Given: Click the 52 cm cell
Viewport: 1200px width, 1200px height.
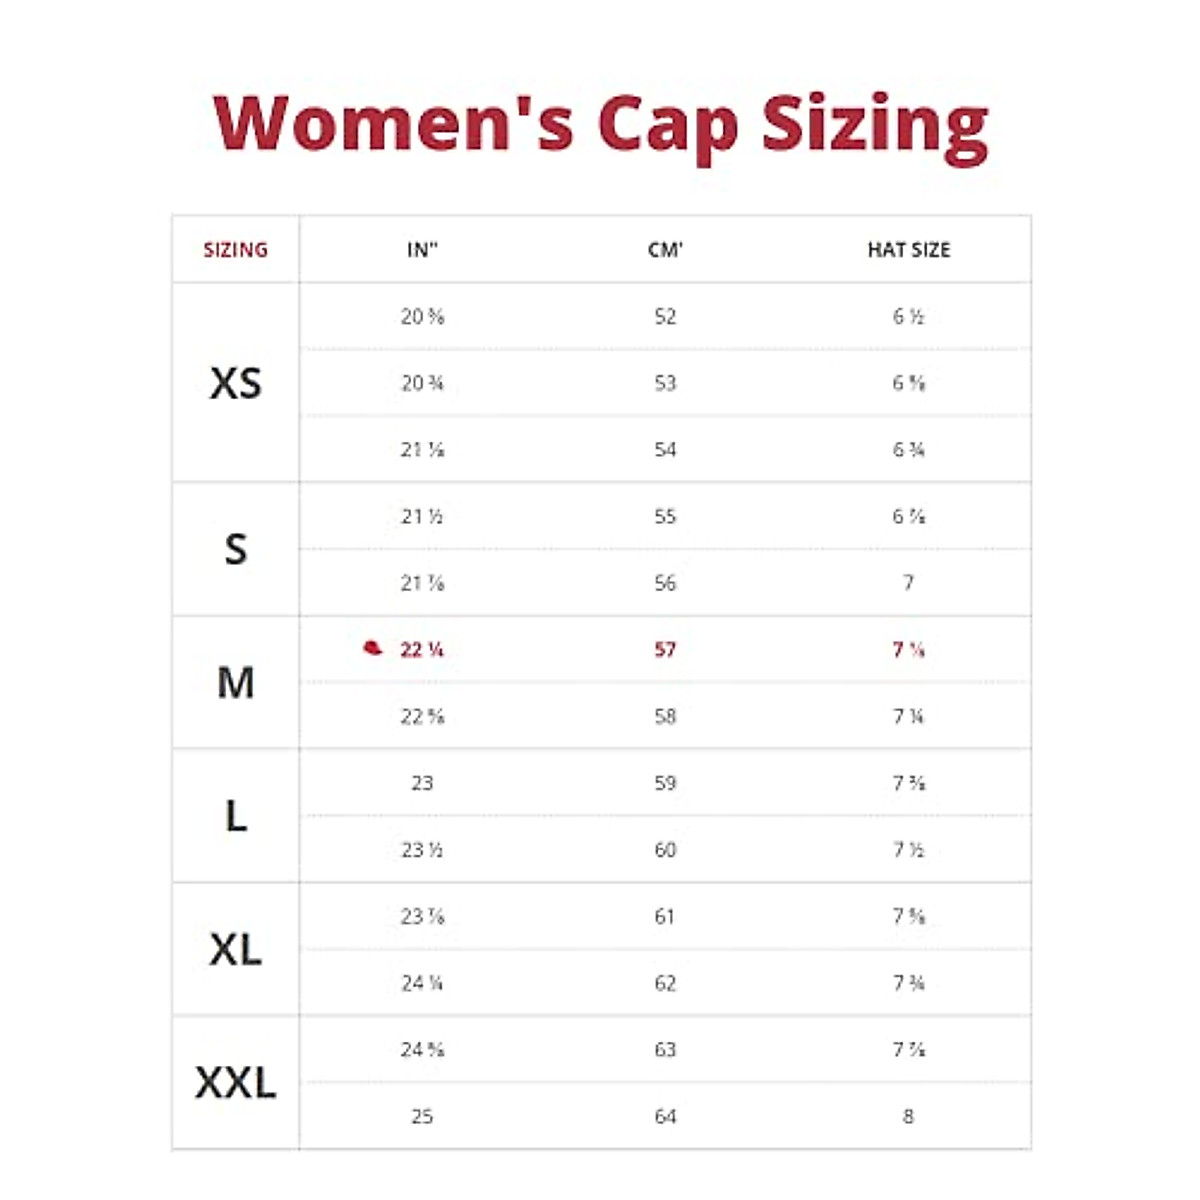Looking at the screenshot, I should click(x=665, y=317).
